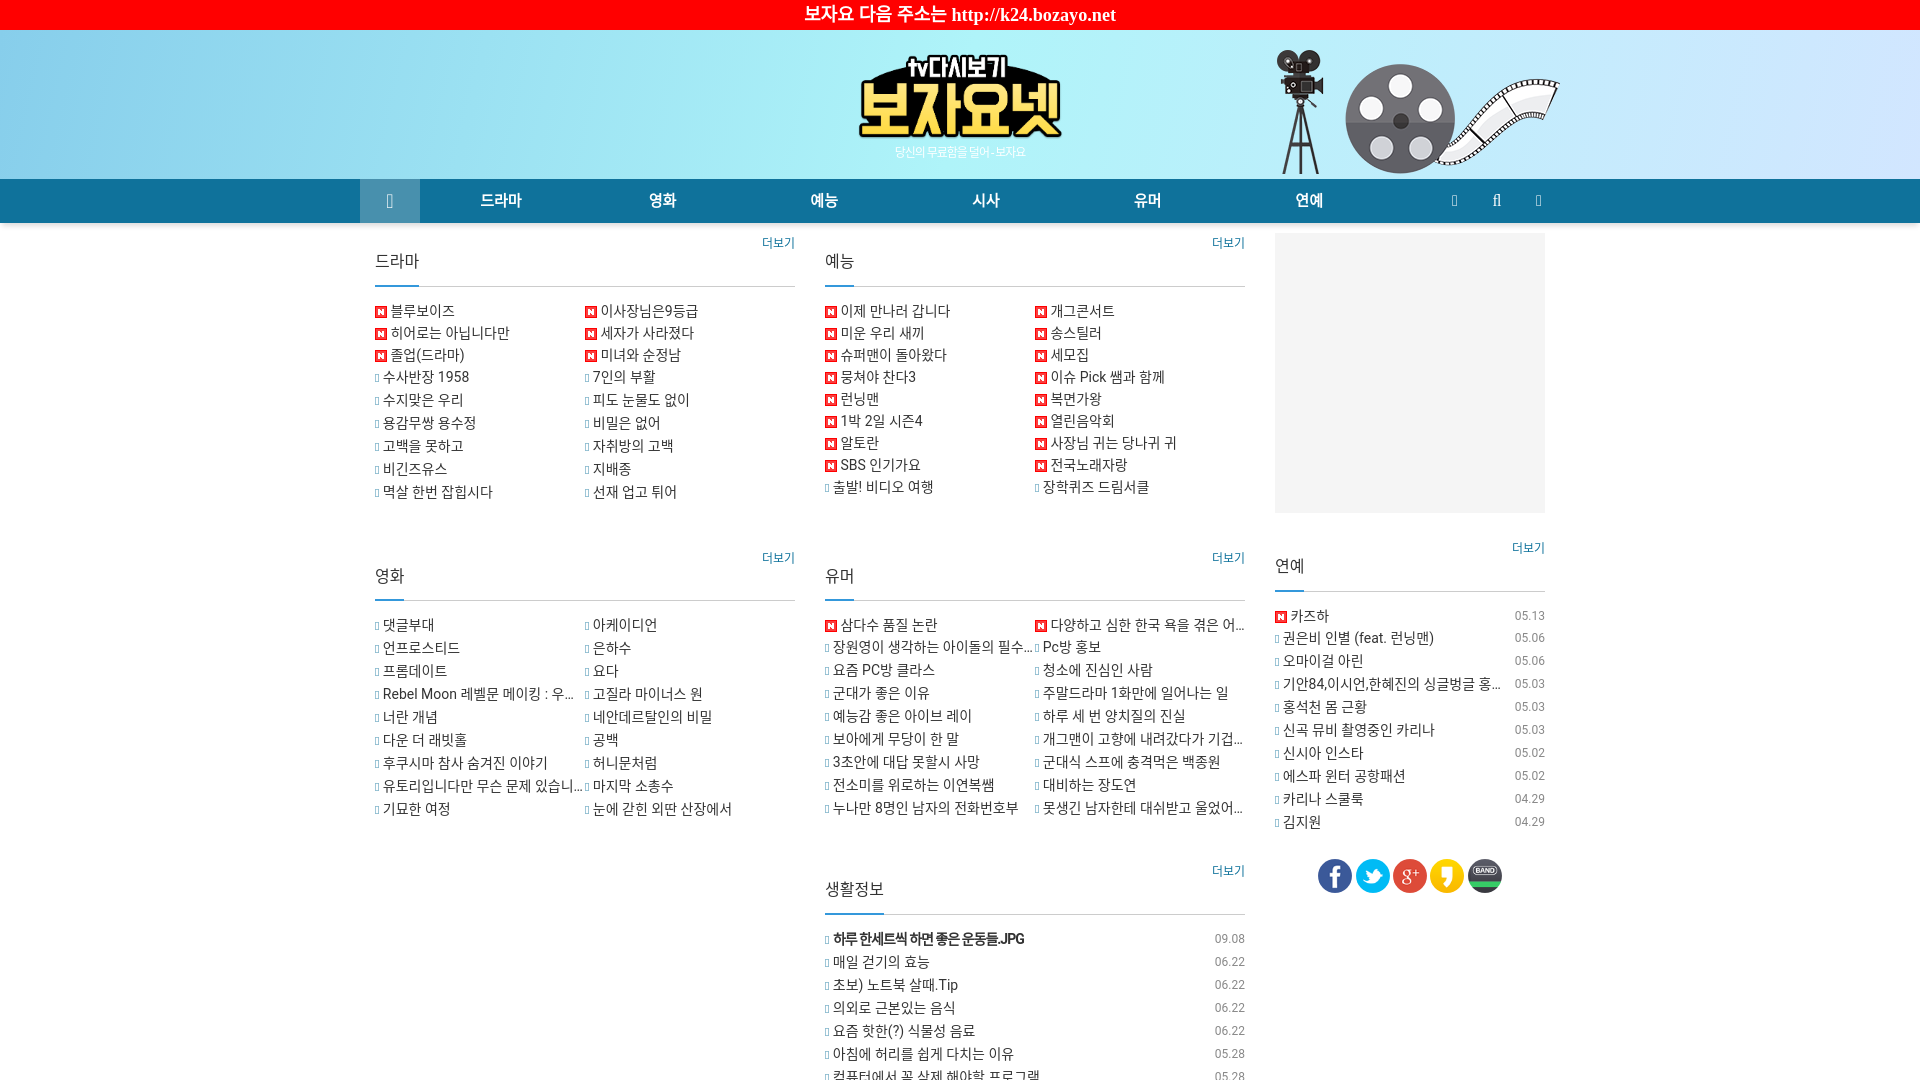Share via Google Plus icon
The image size is (1920, 1080).
[1410, 876]
